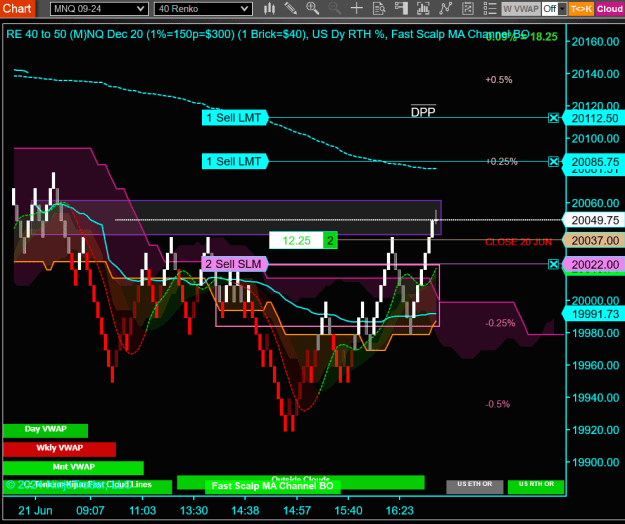The width and height of the screenshot is (625, 524).
Task: Select the lower 1 Sell LMT order at 20085.75
Action: click(x=235, y=161)
